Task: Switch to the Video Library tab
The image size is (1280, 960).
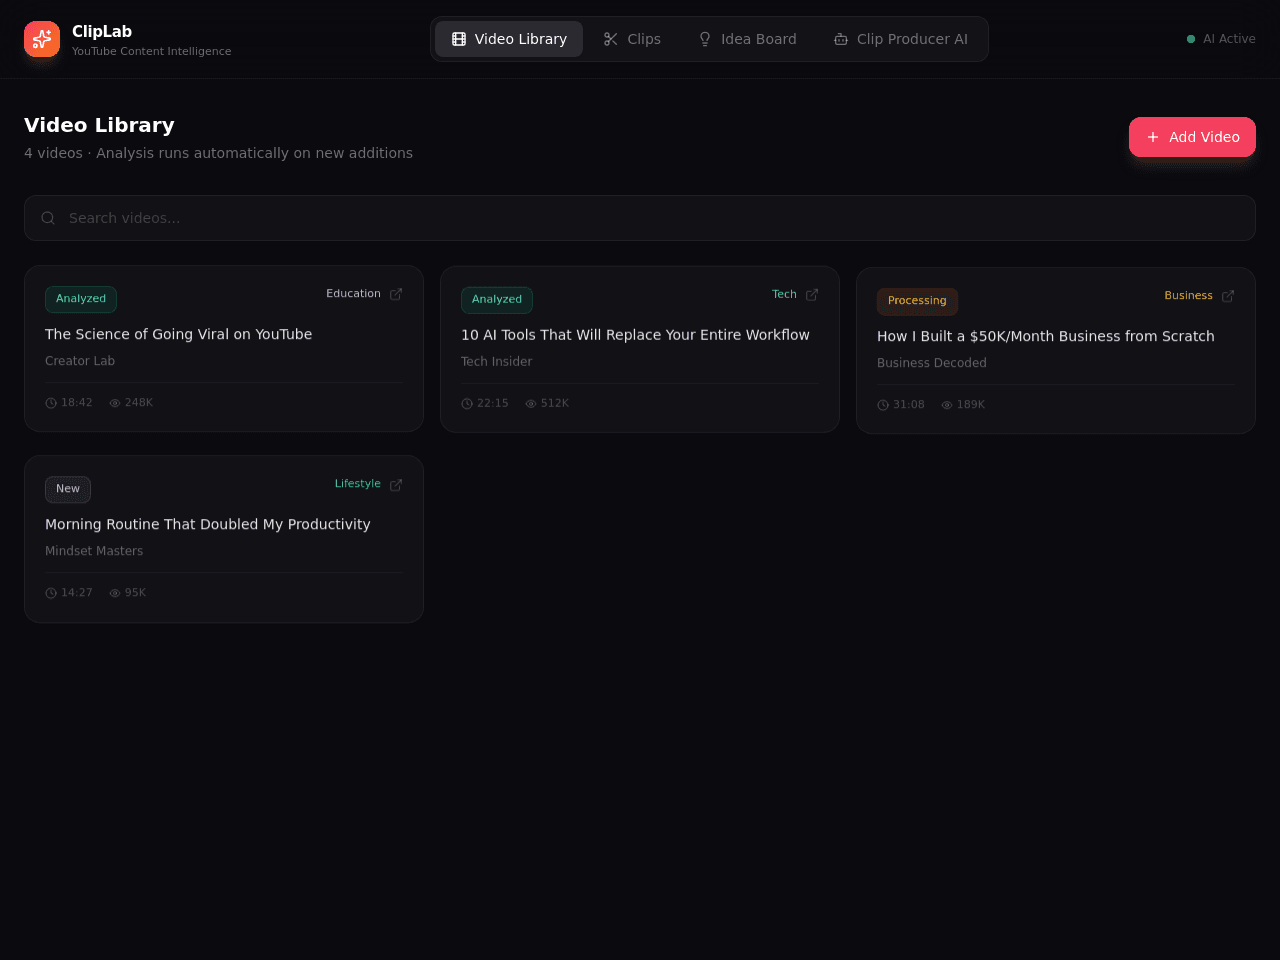Action: coord(509,39)
